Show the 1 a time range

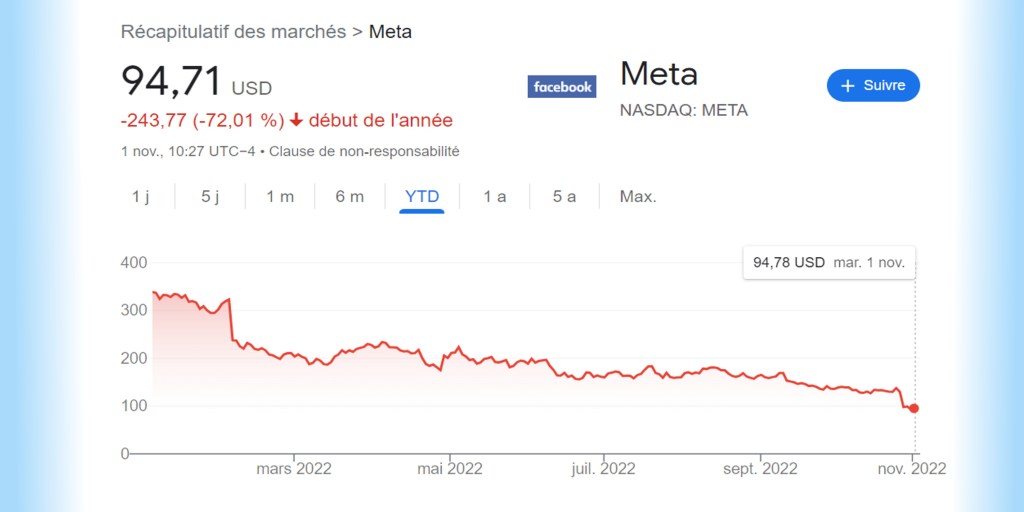tap(495, 196)
